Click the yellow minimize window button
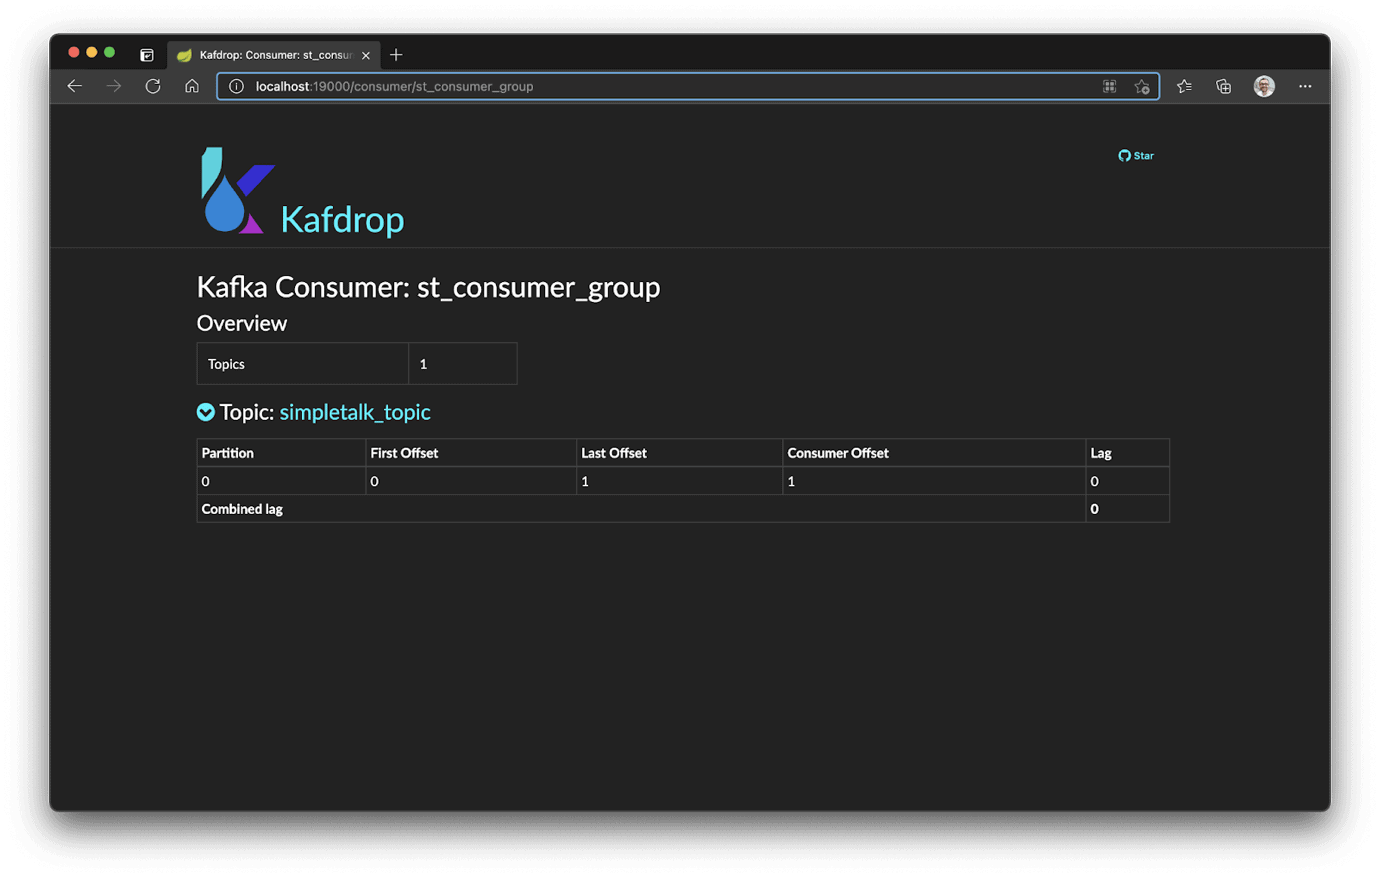 click(x=92, y=52)
